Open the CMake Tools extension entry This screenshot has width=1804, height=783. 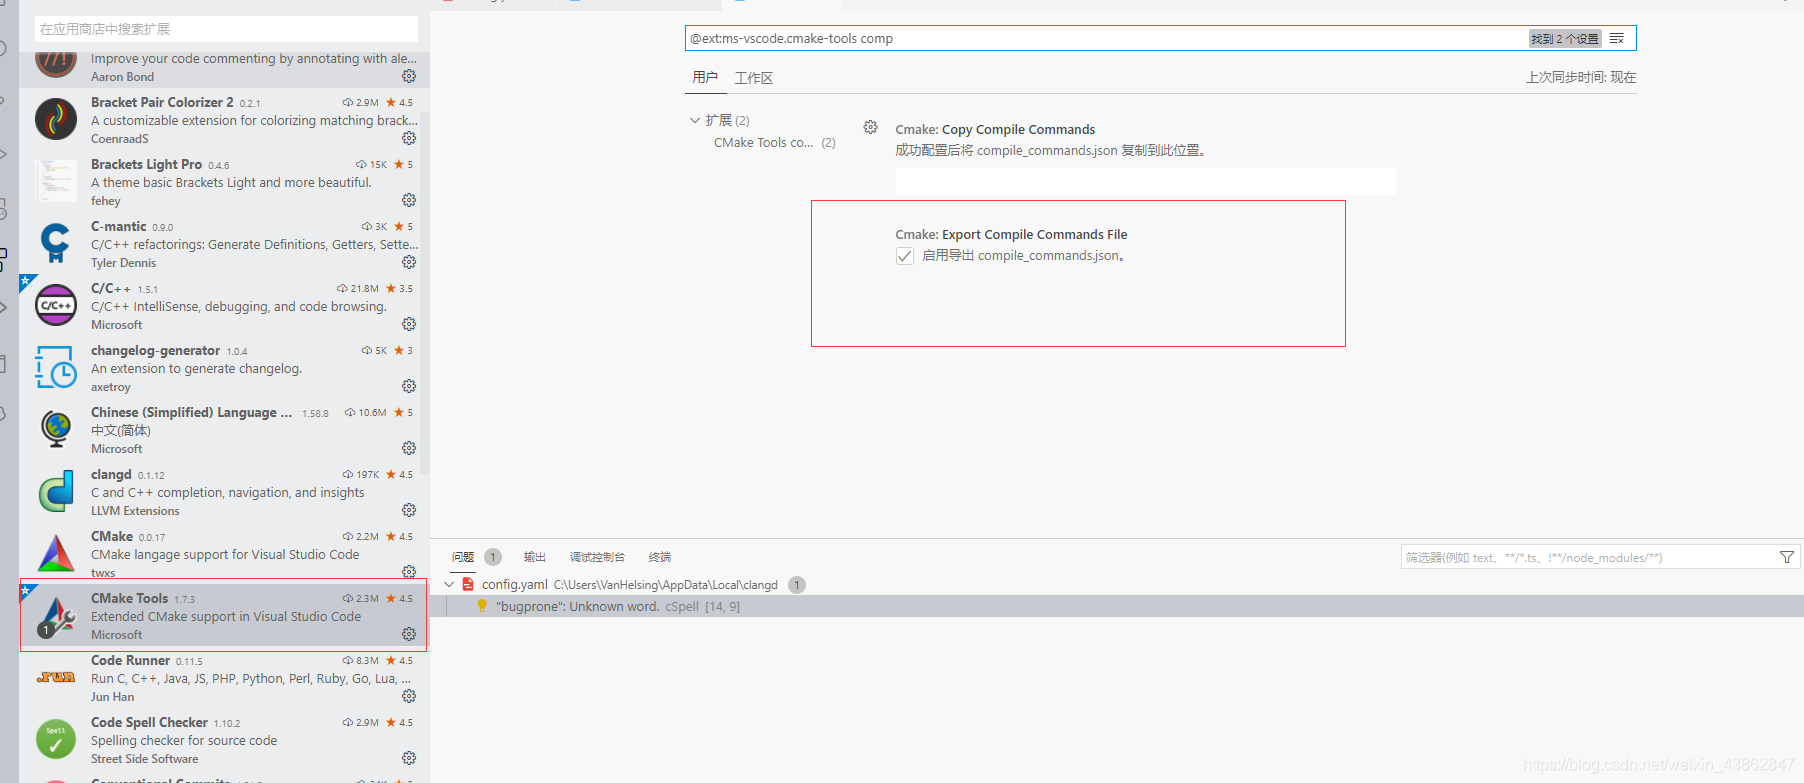224,615
